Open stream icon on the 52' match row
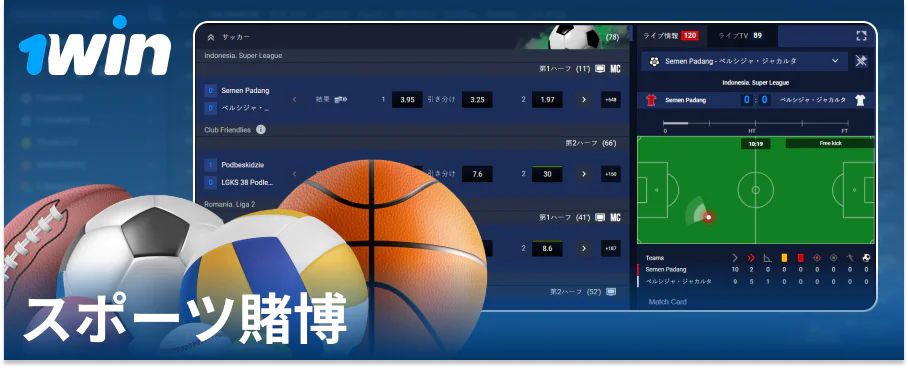 point(610,292)
